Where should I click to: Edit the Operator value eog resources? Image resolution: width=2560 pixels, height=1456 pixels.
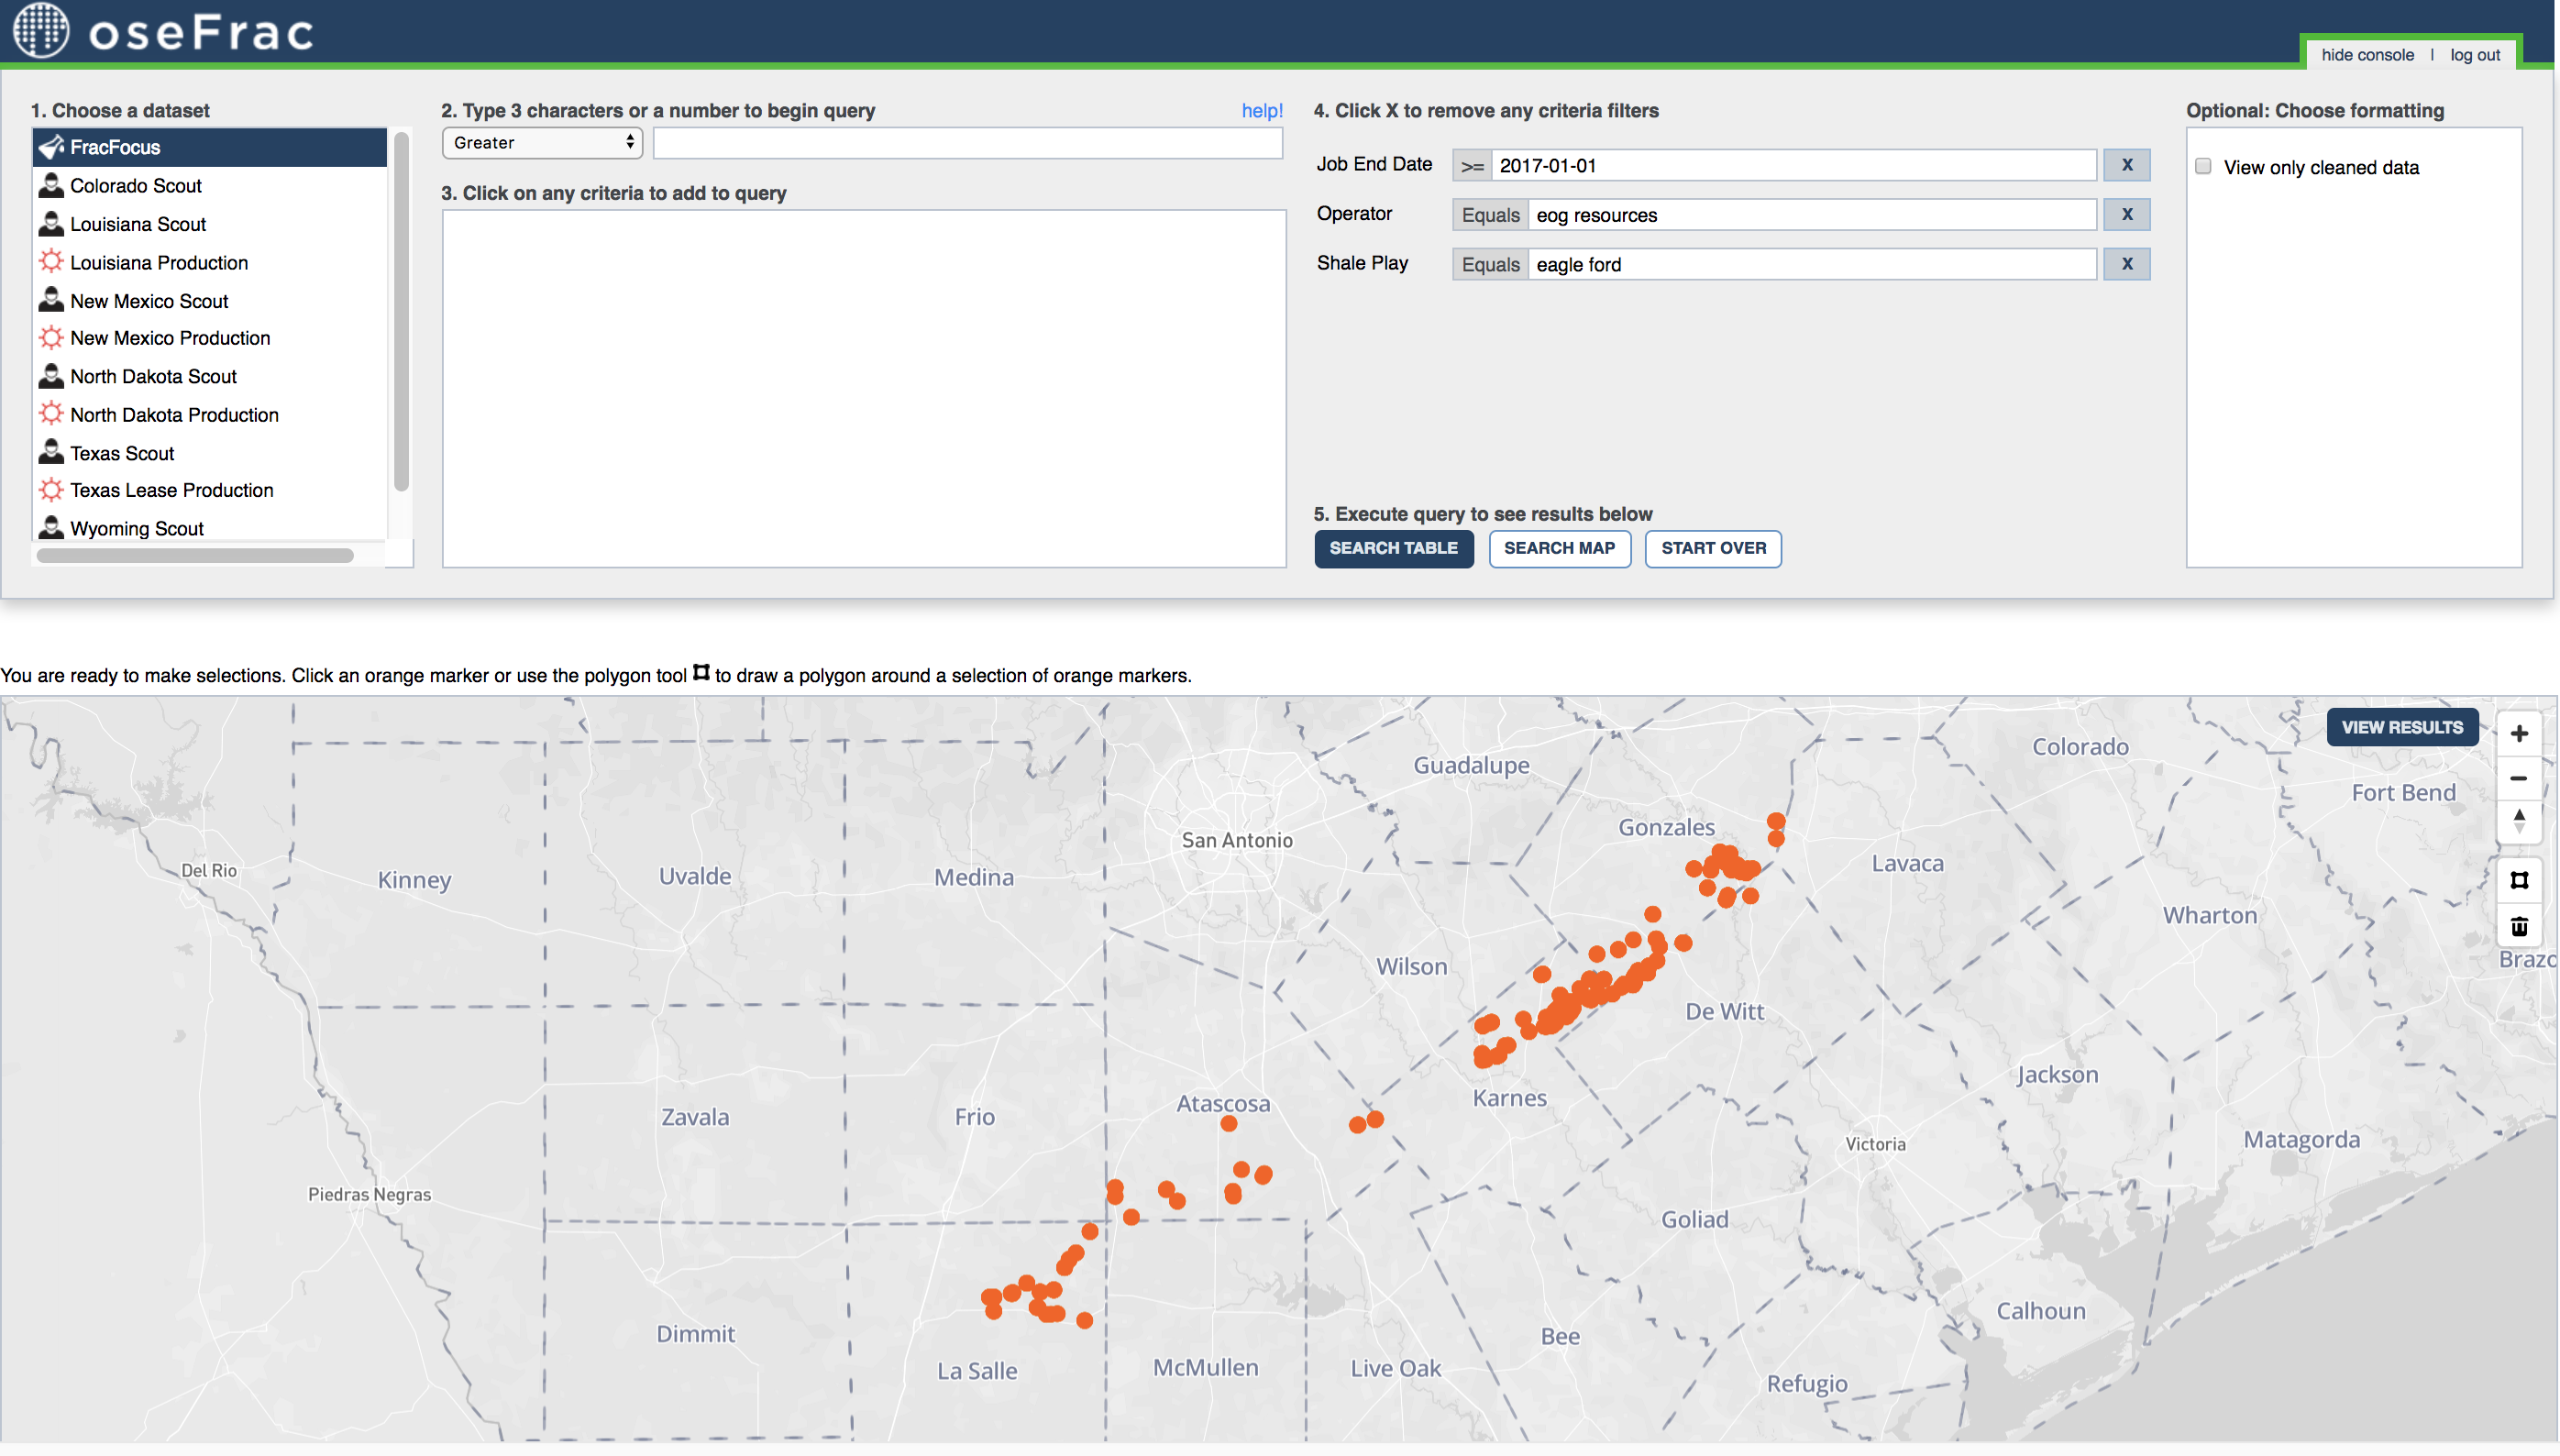(x=1811, y=214)
